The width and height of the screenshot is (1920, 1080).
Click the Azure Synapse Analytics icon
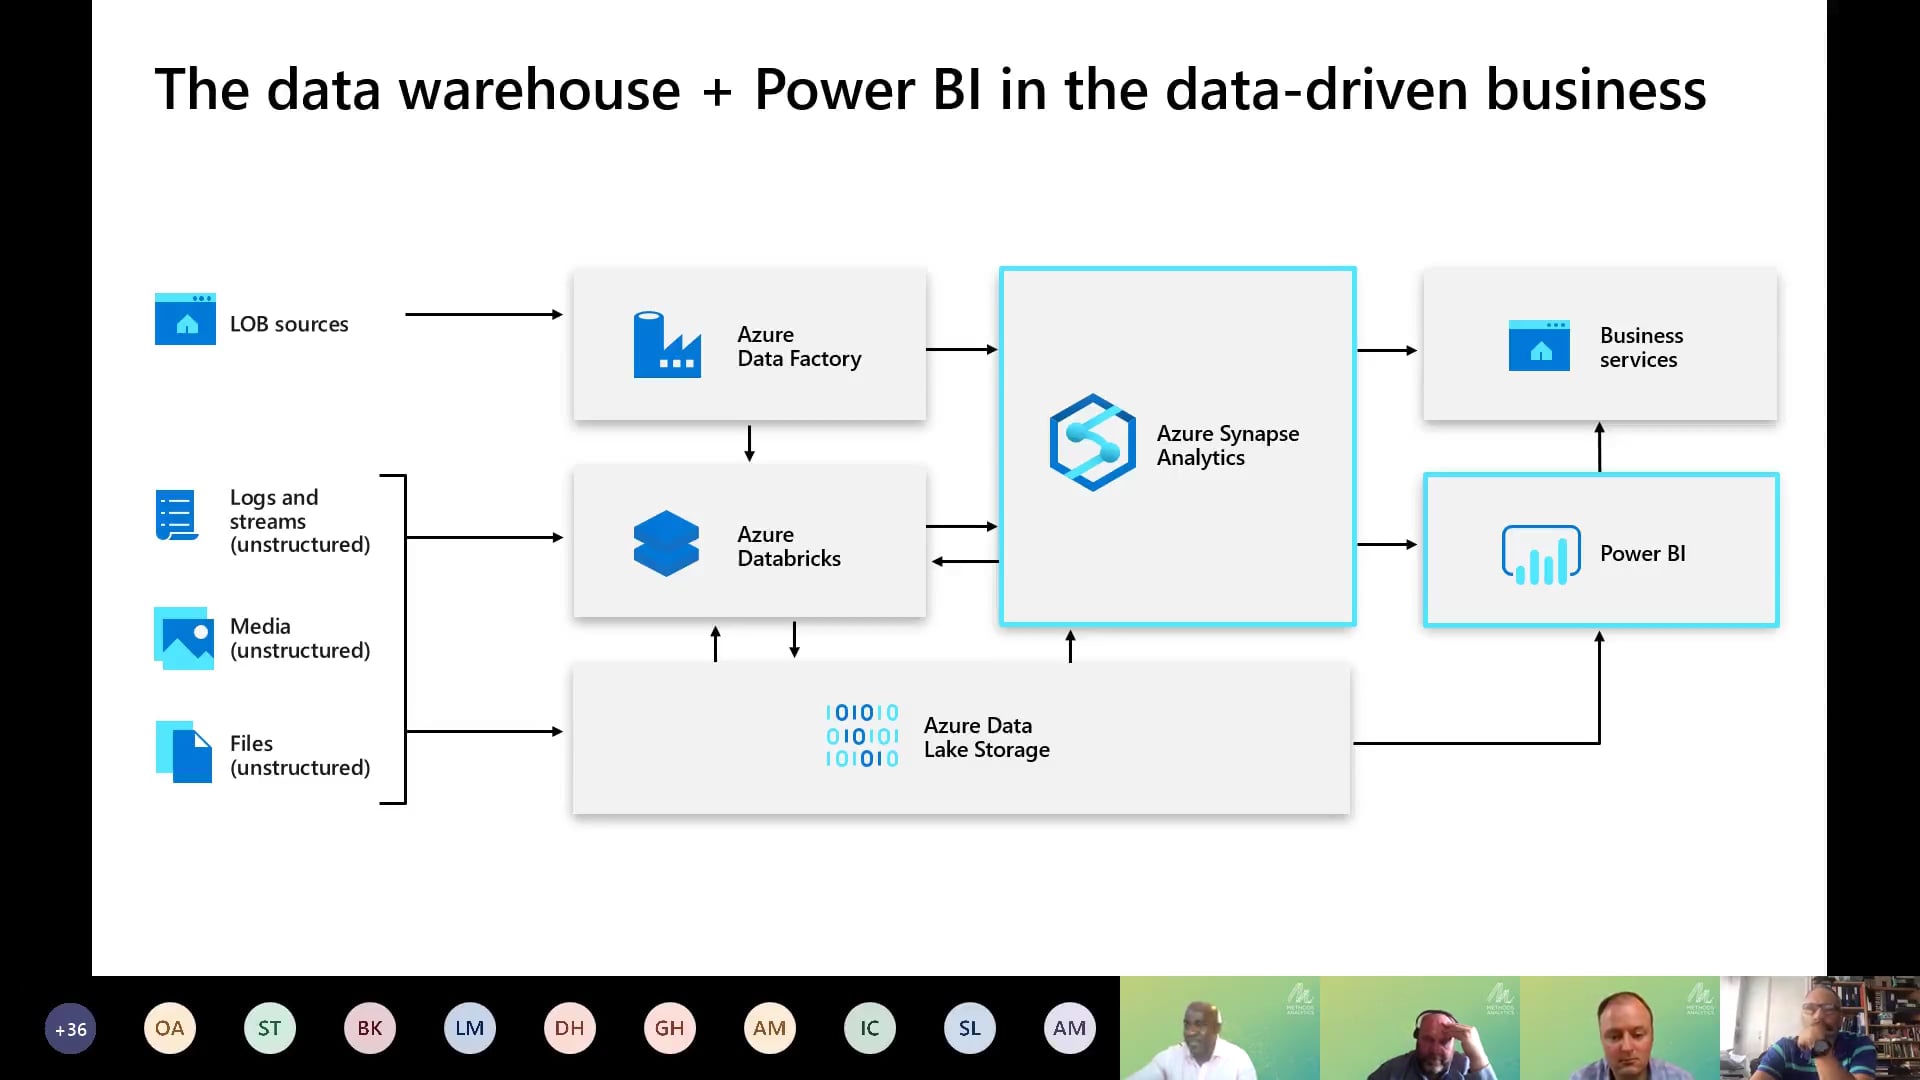1092,443
